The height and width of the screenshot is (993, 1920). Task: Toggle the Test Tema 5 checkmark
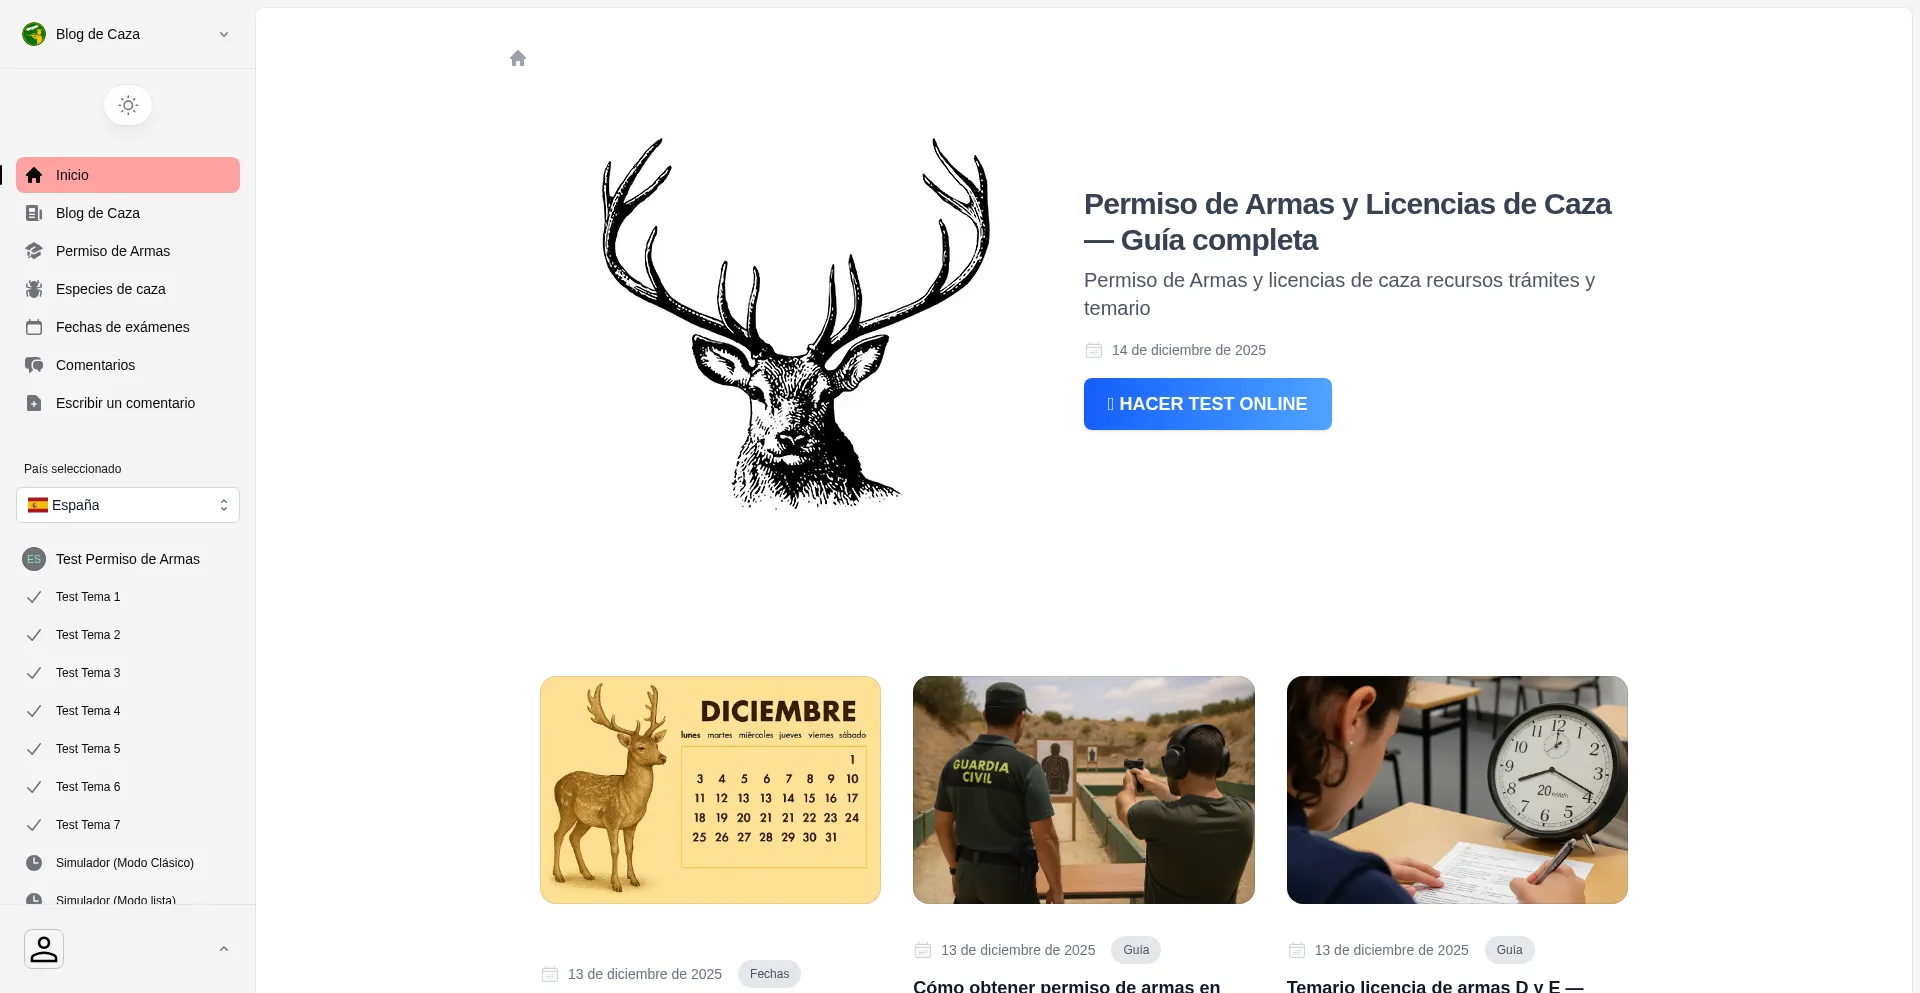tap(34, 749)
